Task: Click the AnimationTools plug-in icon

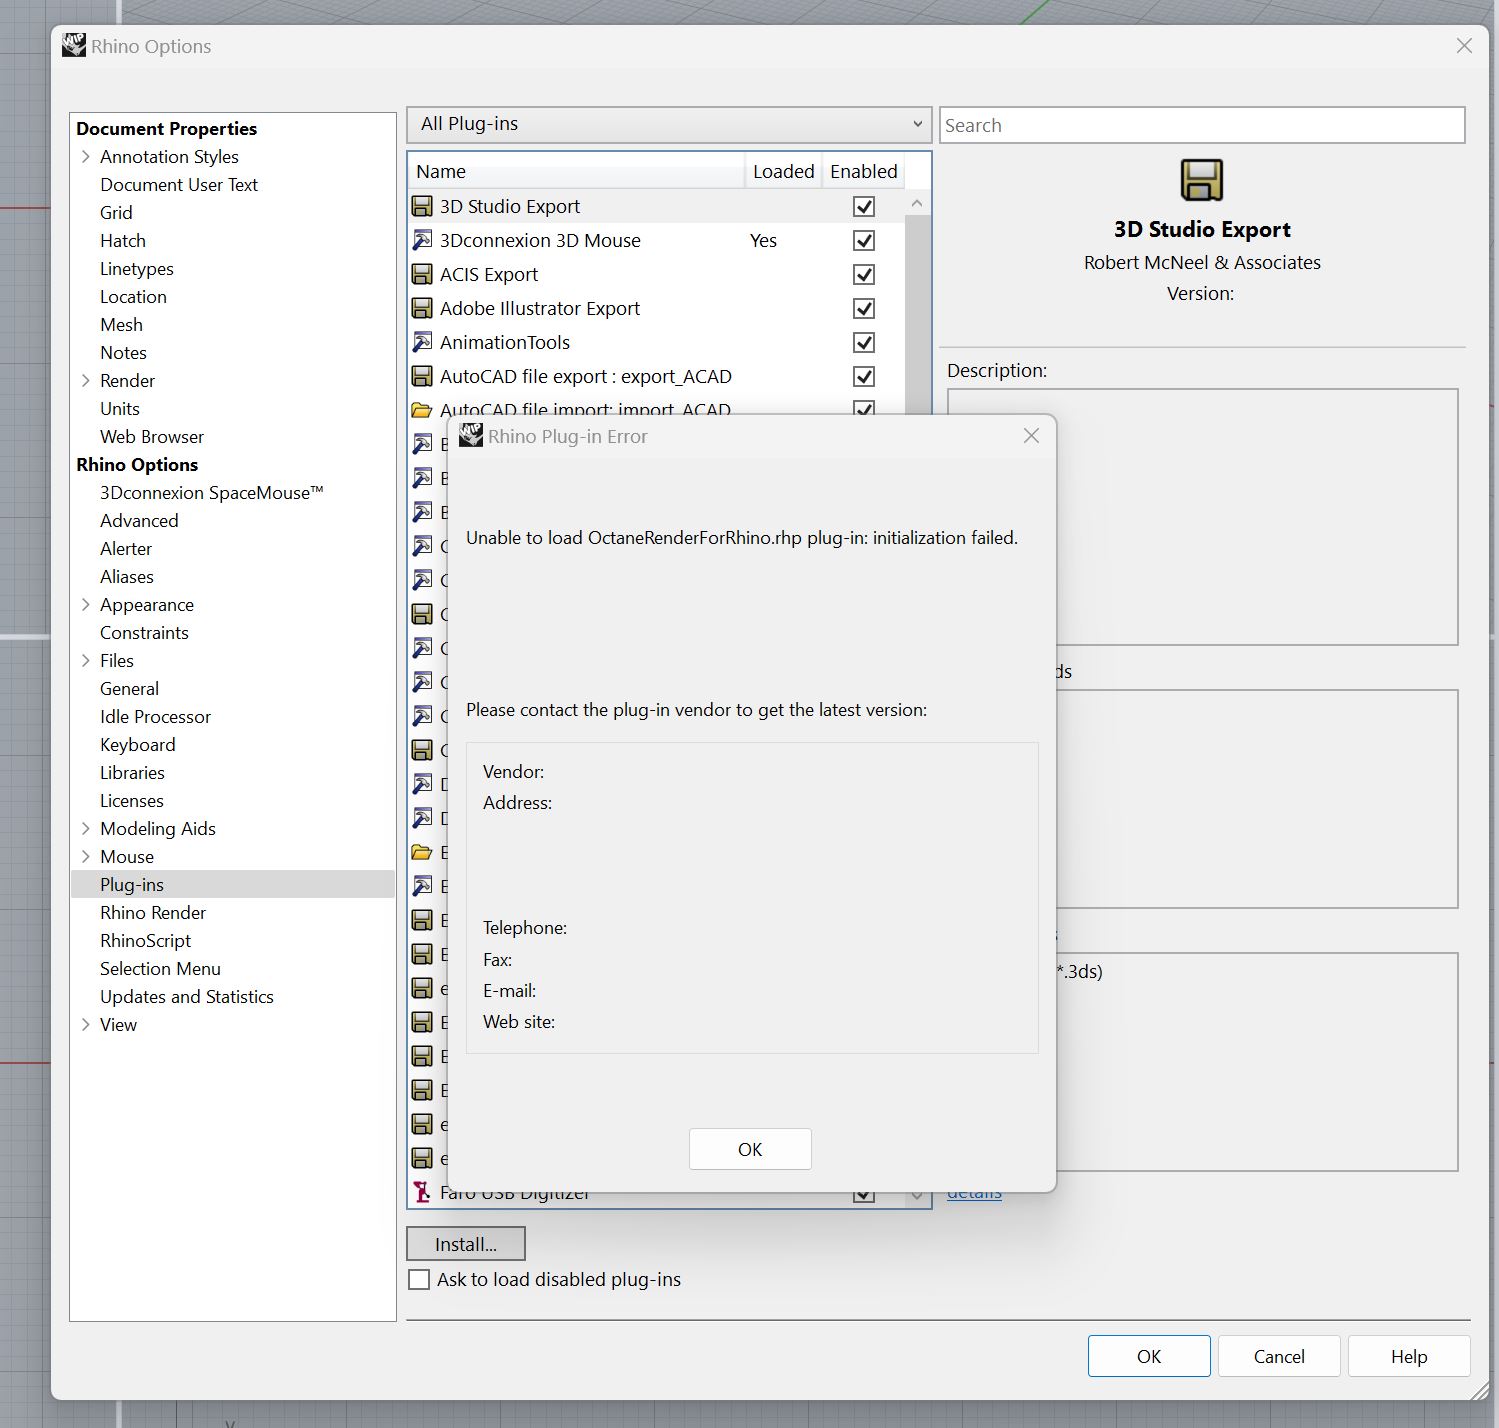Action: (422, 343)
